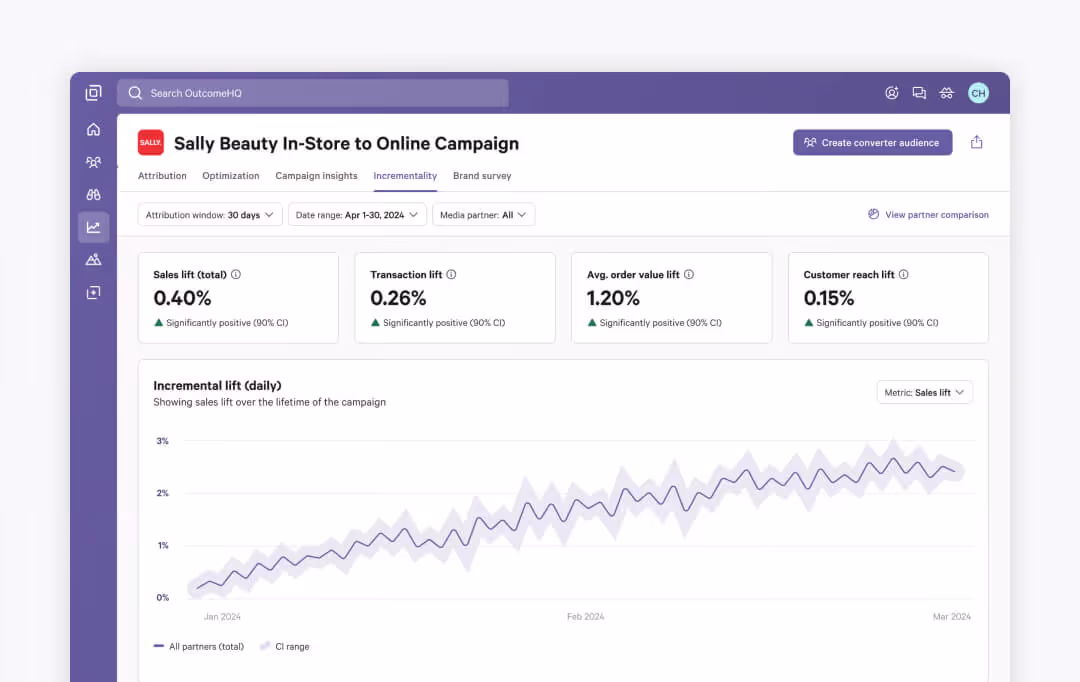Click the export icon at sidebar bottom
The width and height of the screenshot is (1080, 682).
click(x=93, y=291)
